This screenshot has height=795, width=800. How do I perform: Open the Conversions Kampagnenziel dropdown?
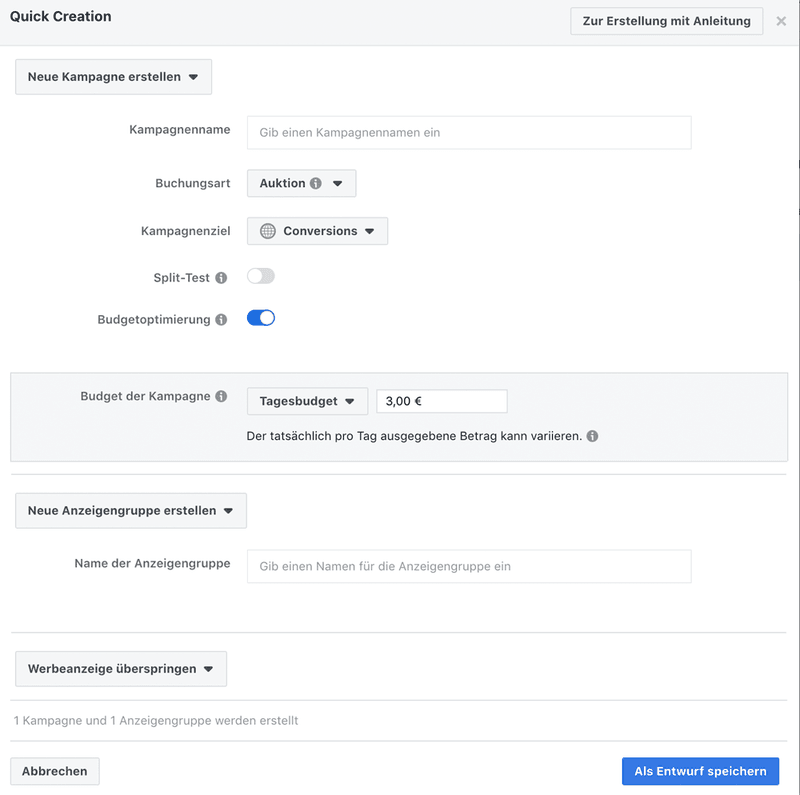pos(317,231)
